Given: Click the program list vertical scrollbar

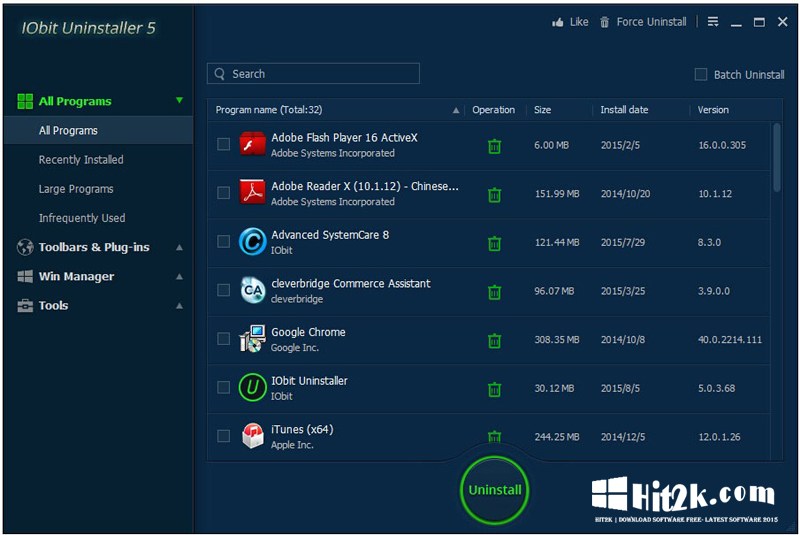Looking at the screenshot, I should (x=777, y=158).
